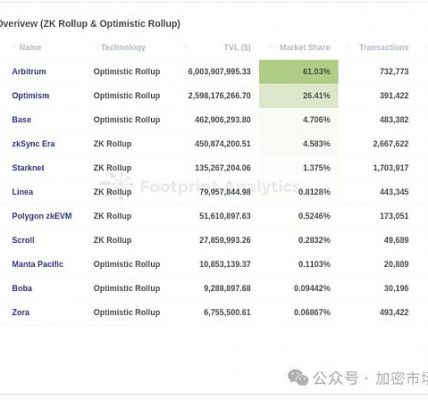Select Arbitrum's Optimistic Rollup technology cell
The height and width of the screenshot is (400, 428).
127,71
